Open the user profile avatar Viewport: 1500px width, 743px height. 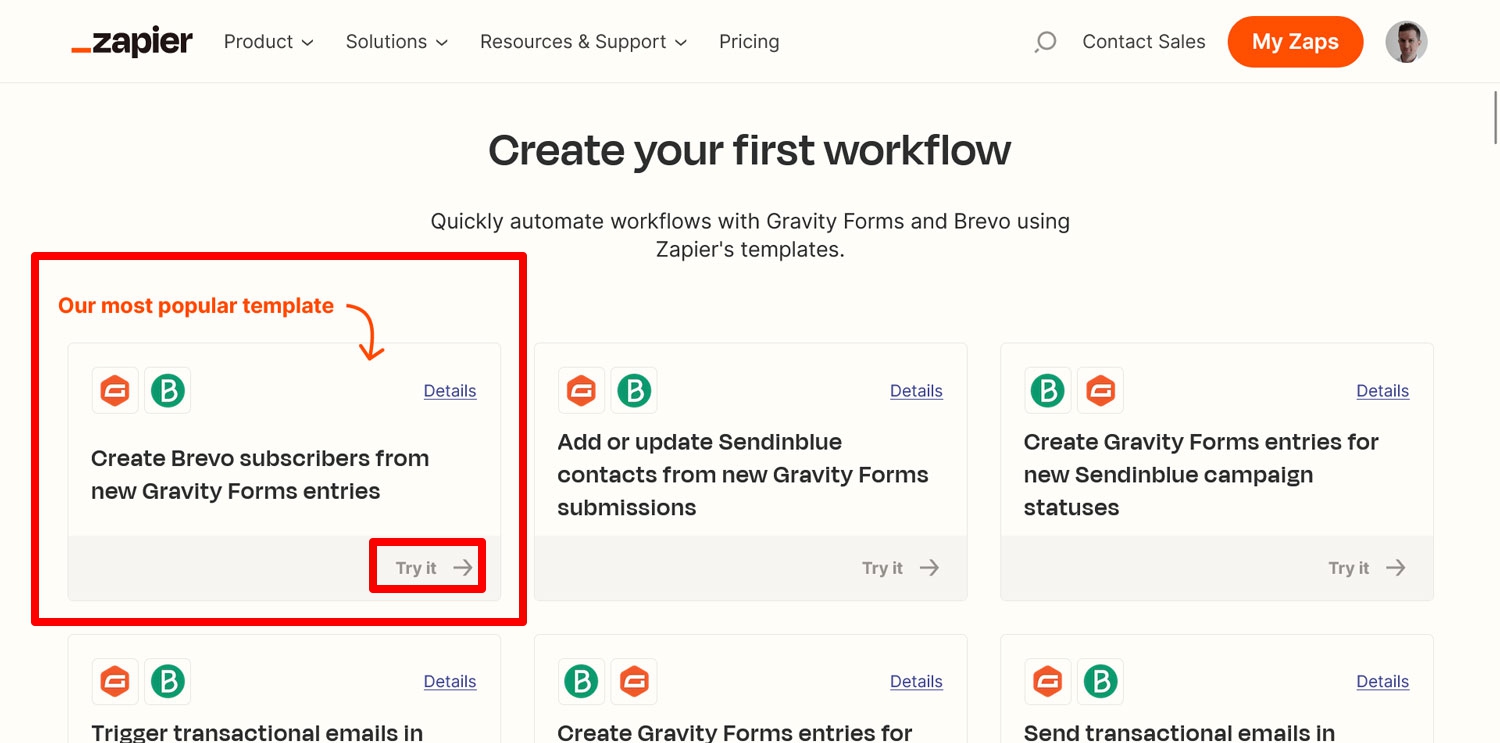click(1406, 42)
